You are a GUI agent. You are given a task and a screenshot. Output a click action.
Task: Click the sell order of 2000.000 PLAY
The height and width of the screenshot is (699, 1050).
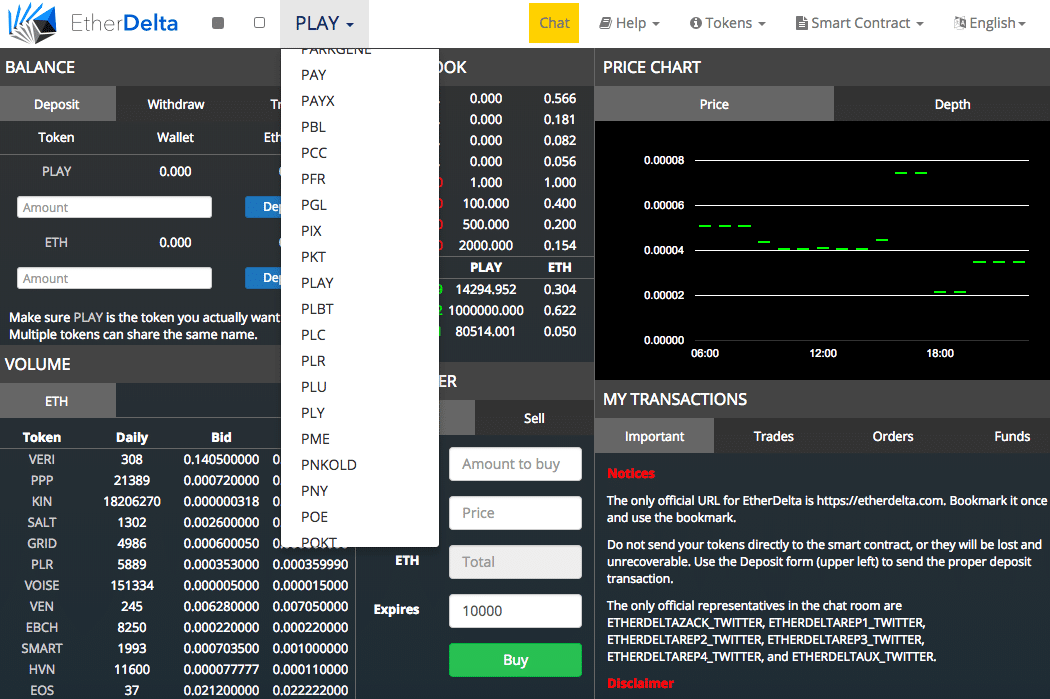pos(516,245)
